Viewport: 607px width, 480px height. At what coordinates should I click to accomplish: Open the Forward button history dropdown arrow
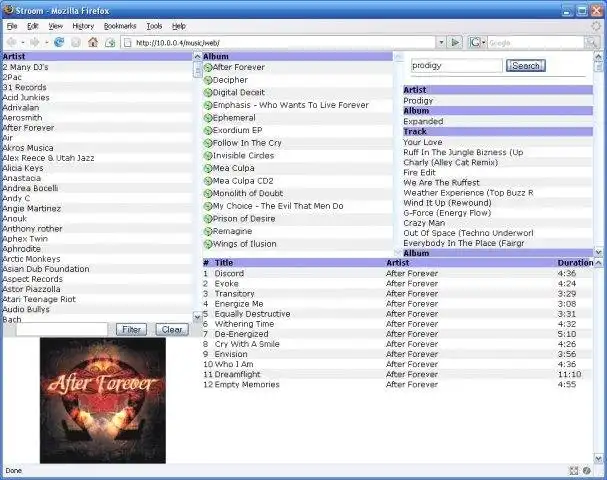(x=46, y=42)
